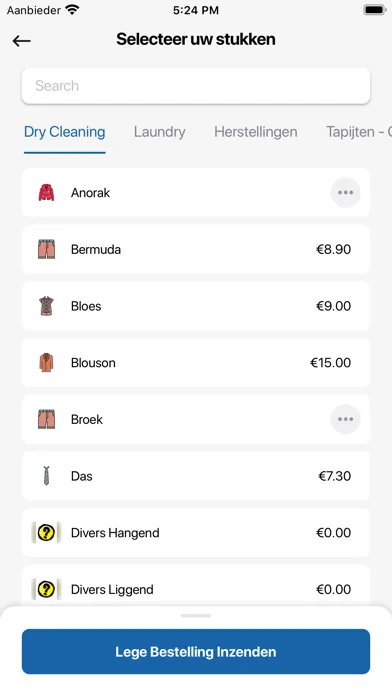Pull up the bottom sheet drag handle

tap(196, 616)
